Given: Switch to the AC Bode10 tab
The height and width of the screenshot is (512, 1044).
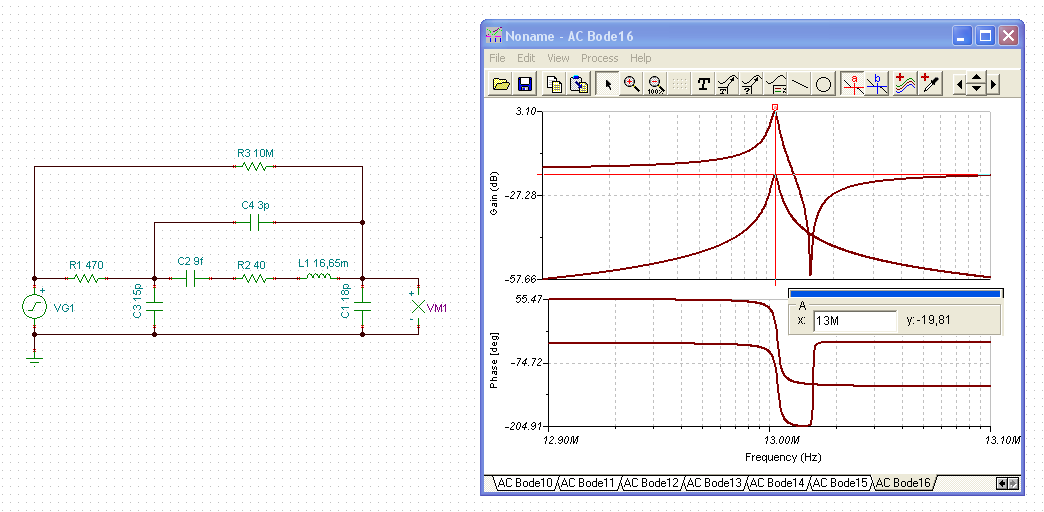Looking at the screenshot, I should (x=524, y=483).
